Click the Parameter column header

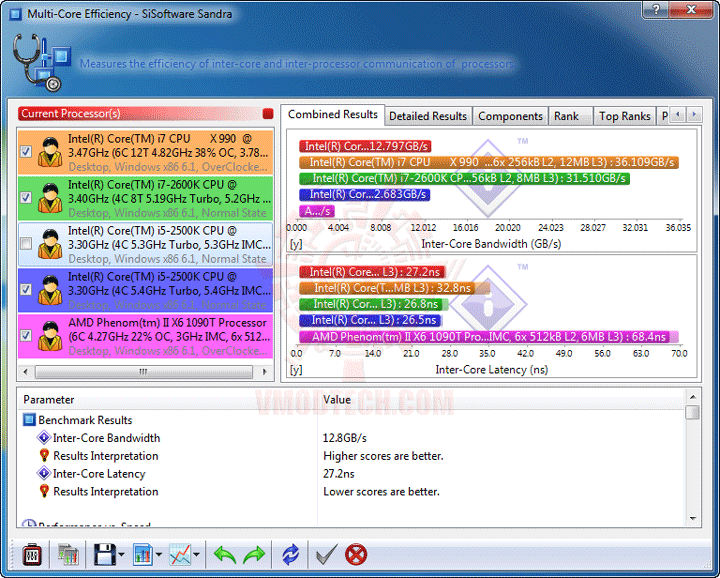(x=168, y=399)
